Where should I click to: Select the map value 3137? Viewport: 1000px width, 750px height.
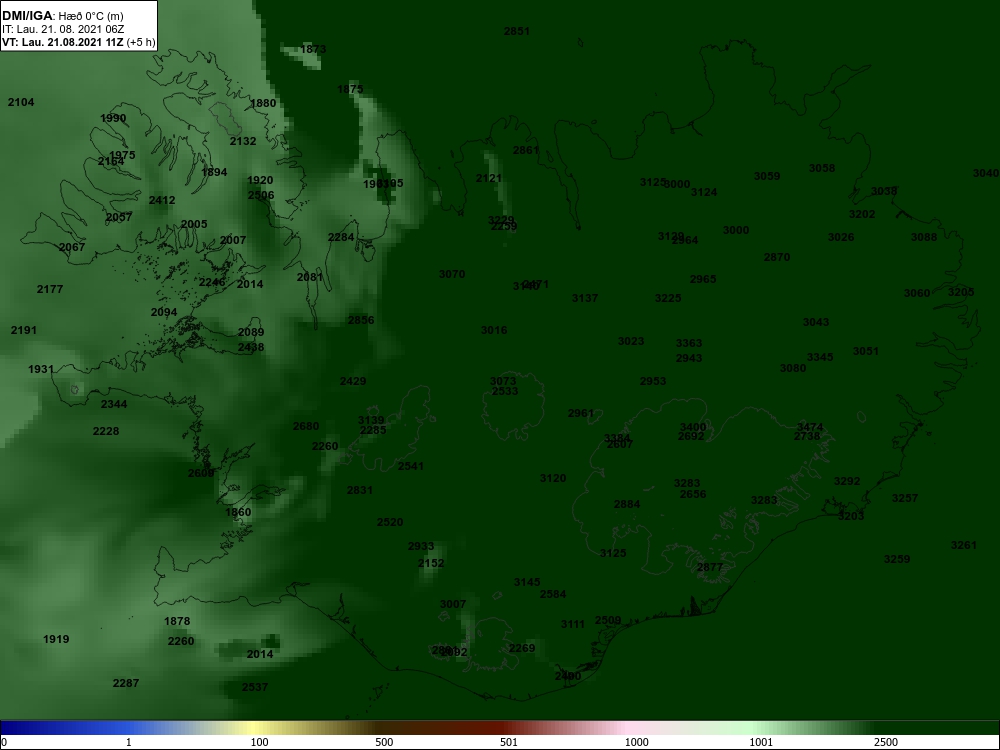pos(585,298)
